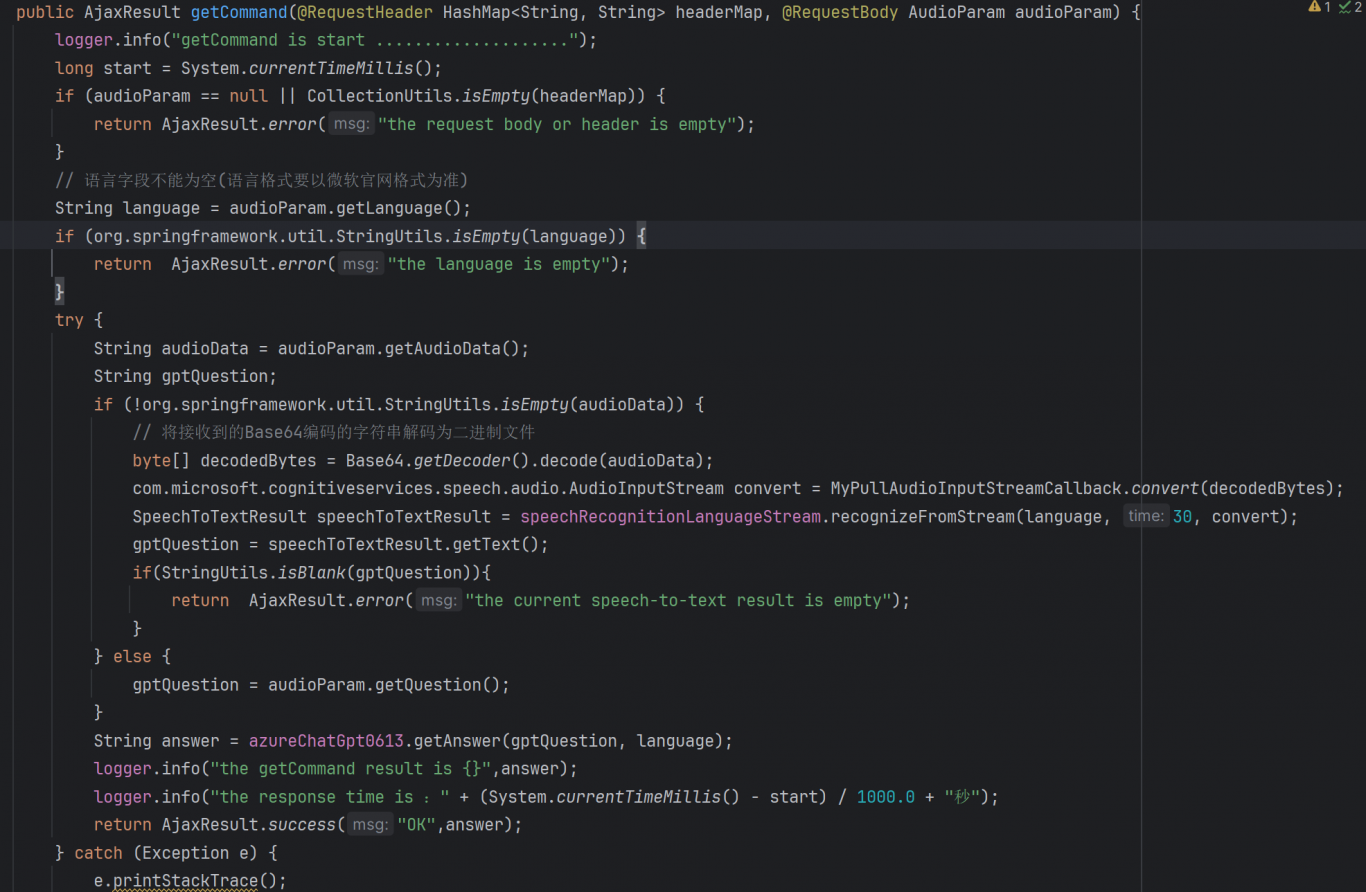Click the msg: hint before "OK"
1366x892 pixels.
point(371,824)
